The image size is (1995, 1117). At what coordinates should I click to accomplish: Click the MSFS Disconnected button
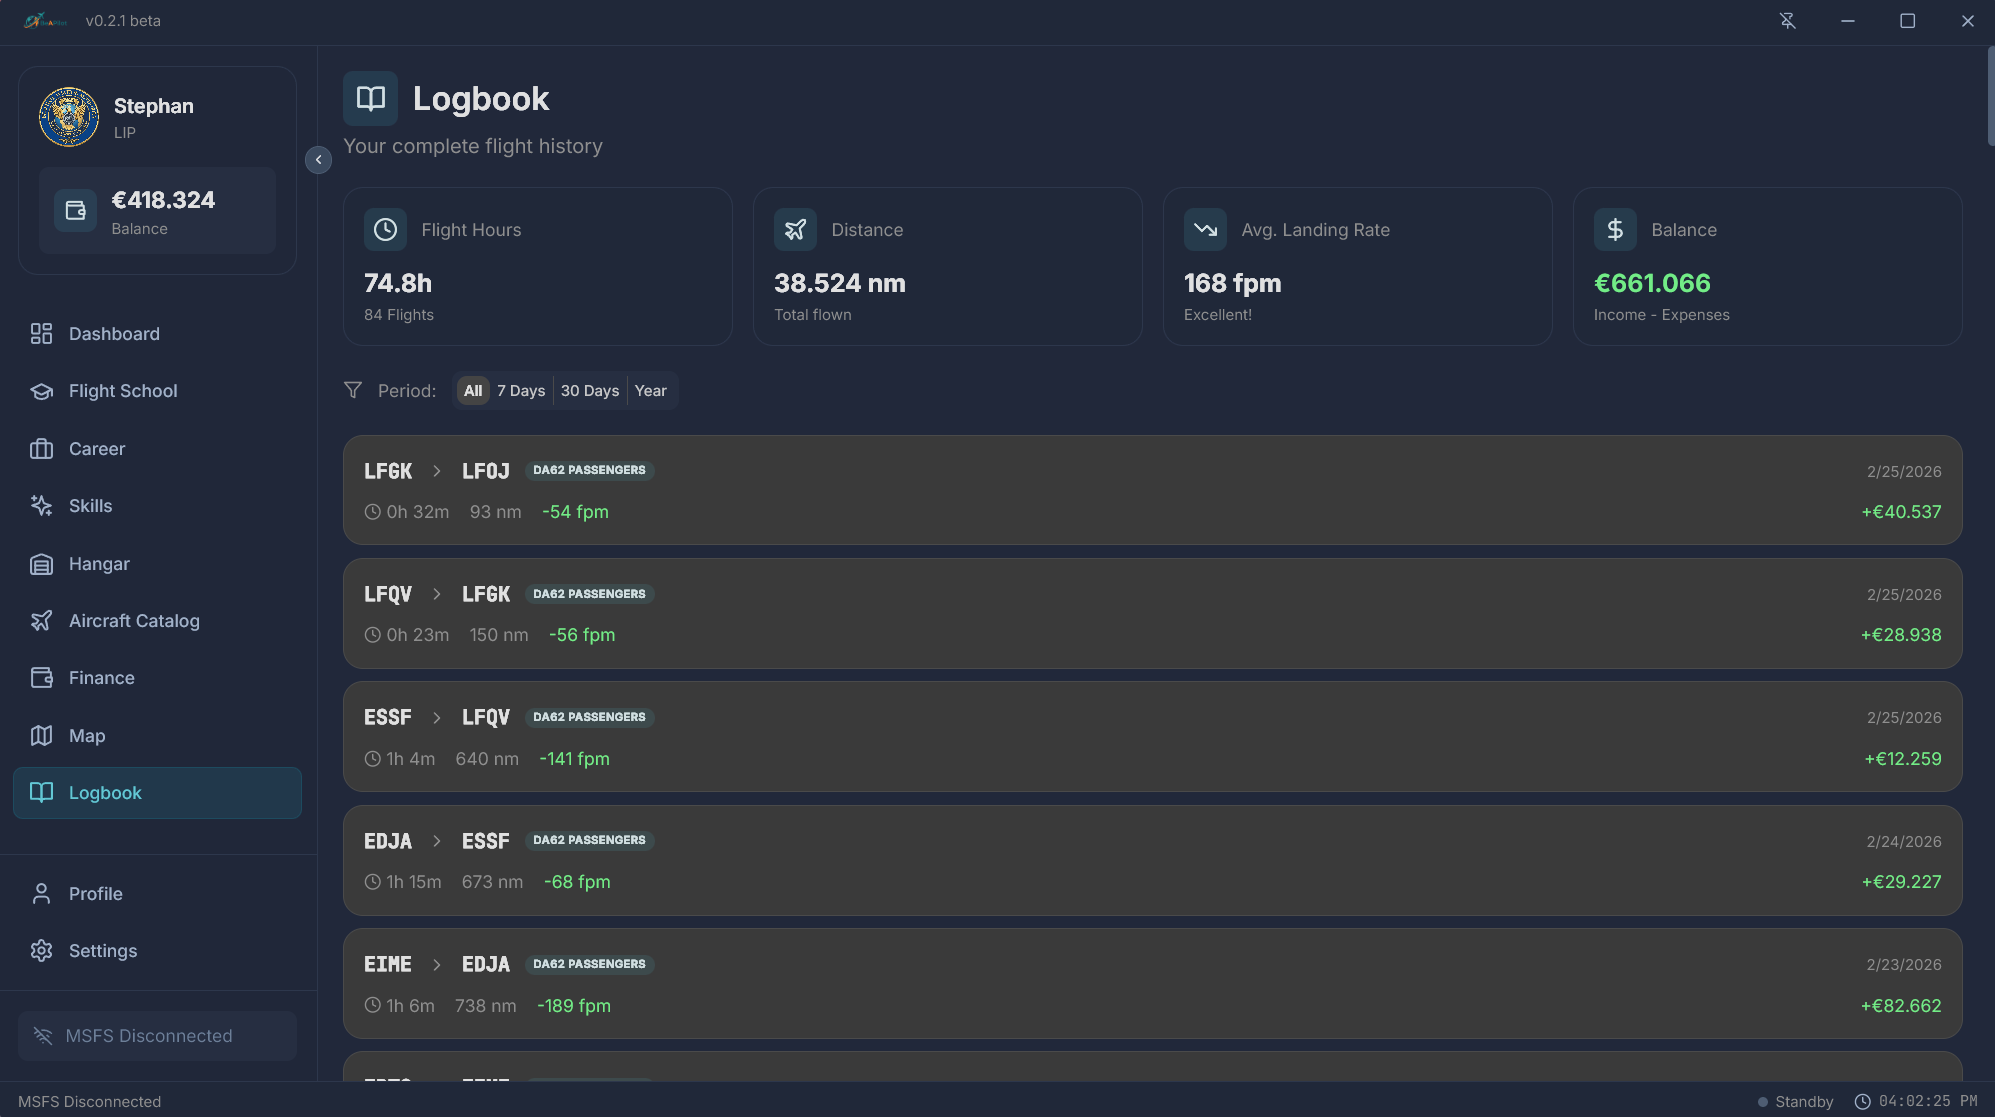coord(158,1036)
